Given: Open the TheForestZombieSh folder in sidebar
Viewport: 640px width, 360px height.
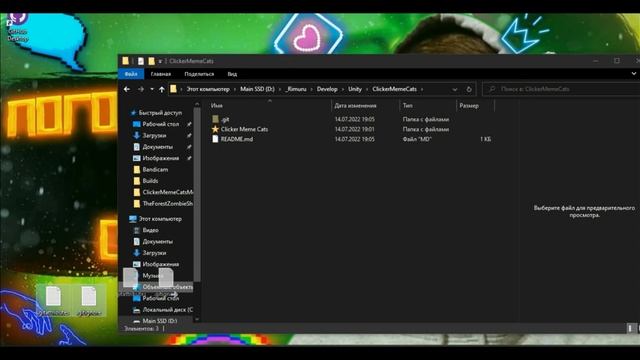Looking at the screenshot, I should point(167,203).
